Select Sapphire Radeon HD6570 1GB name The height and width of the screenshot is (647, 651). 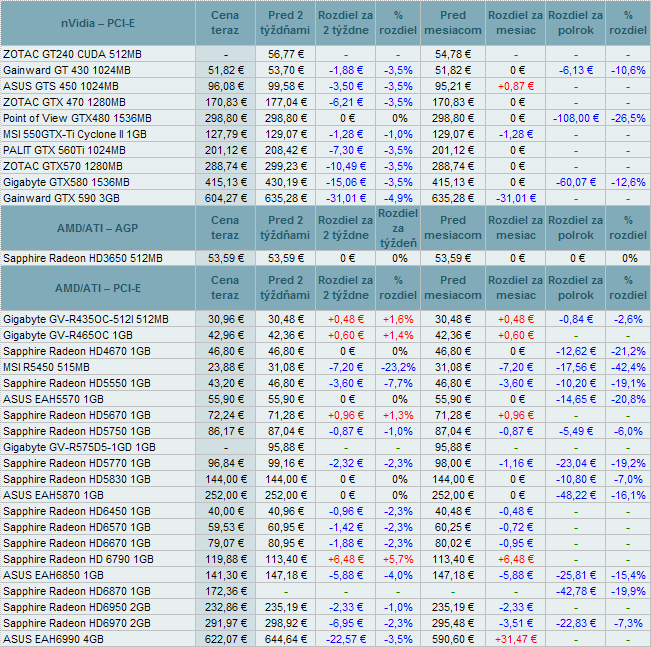coord(77,527)
